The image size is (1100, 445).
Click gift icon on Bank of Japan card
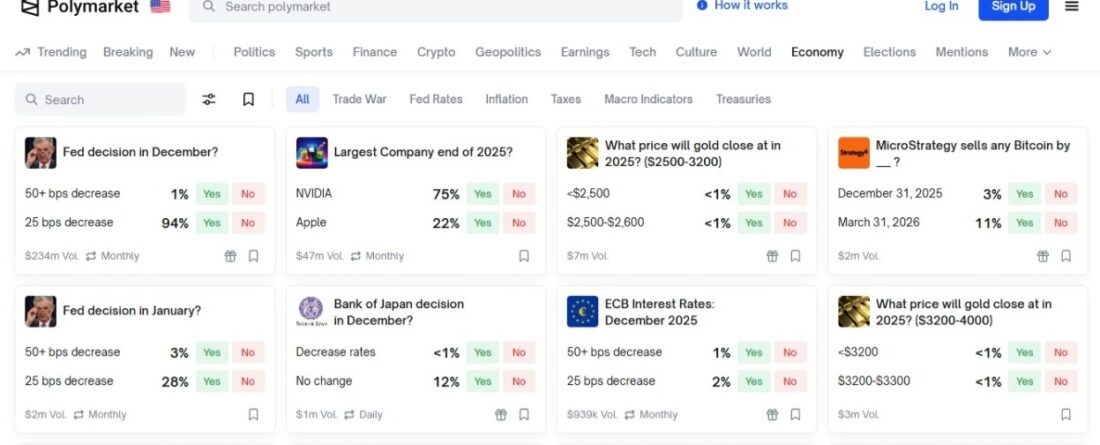point(502,414)
